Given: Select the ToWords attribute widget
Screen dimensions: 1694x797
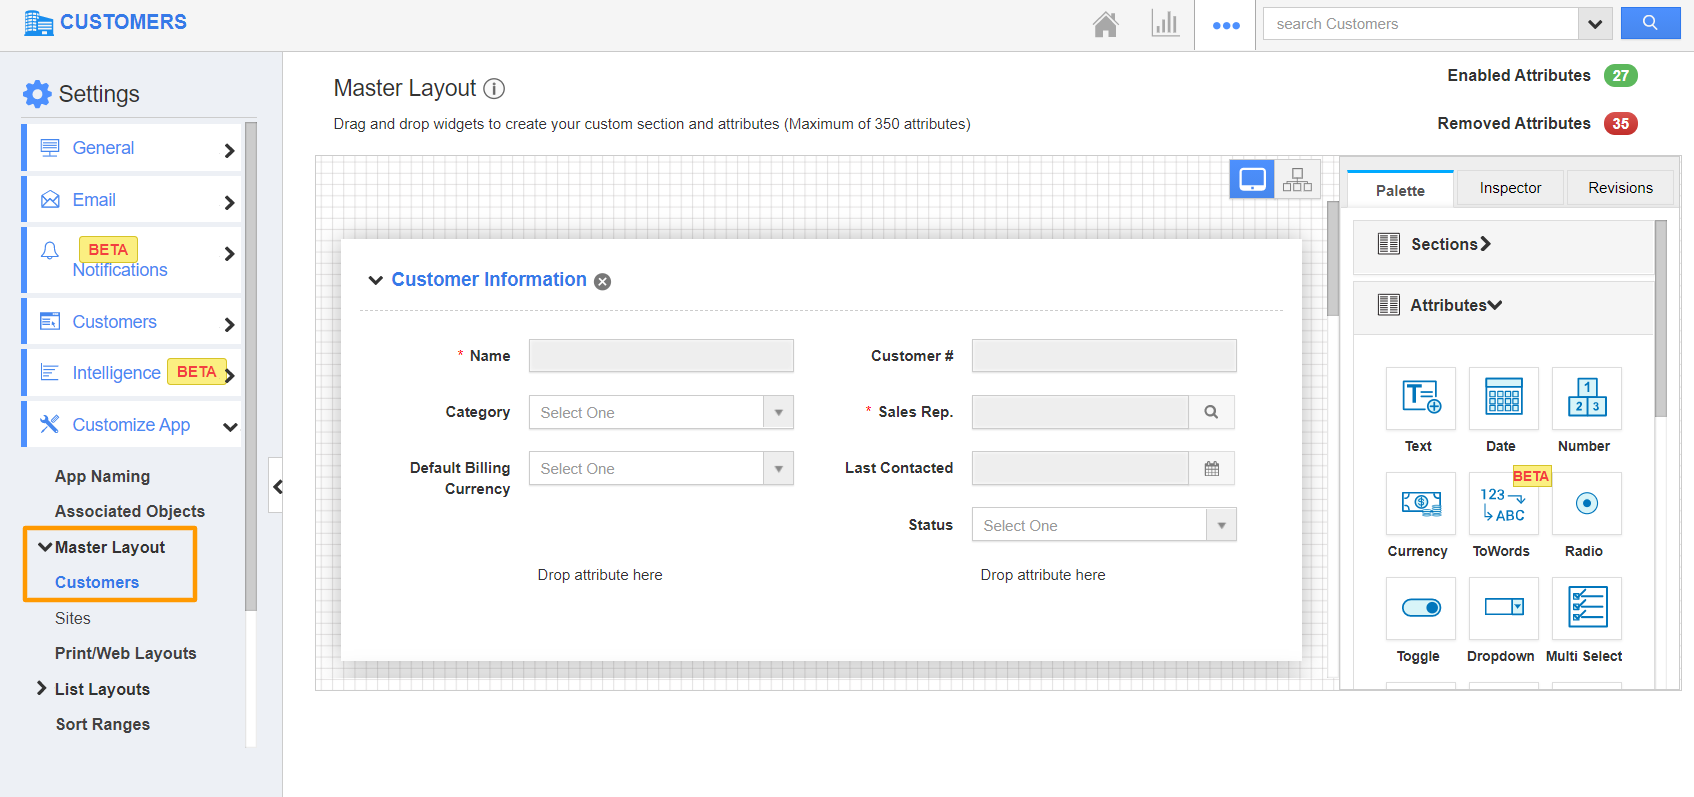Looking at the screenshot, I should [1503, 503].
